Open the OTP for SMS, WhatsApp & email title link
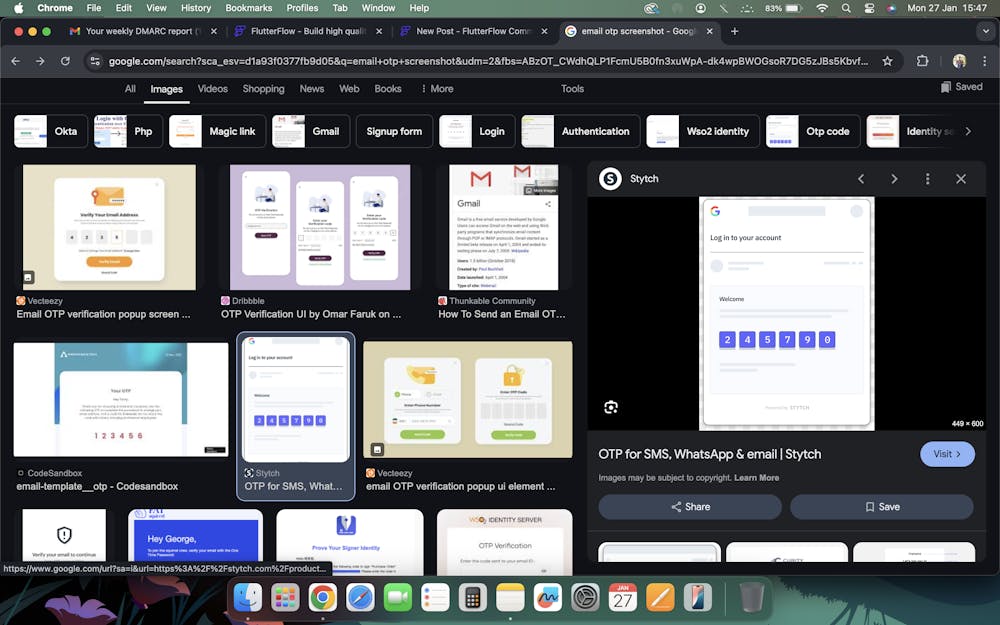Image resolution: width=1000 pixels, height=625 pixels. [710, 454]
